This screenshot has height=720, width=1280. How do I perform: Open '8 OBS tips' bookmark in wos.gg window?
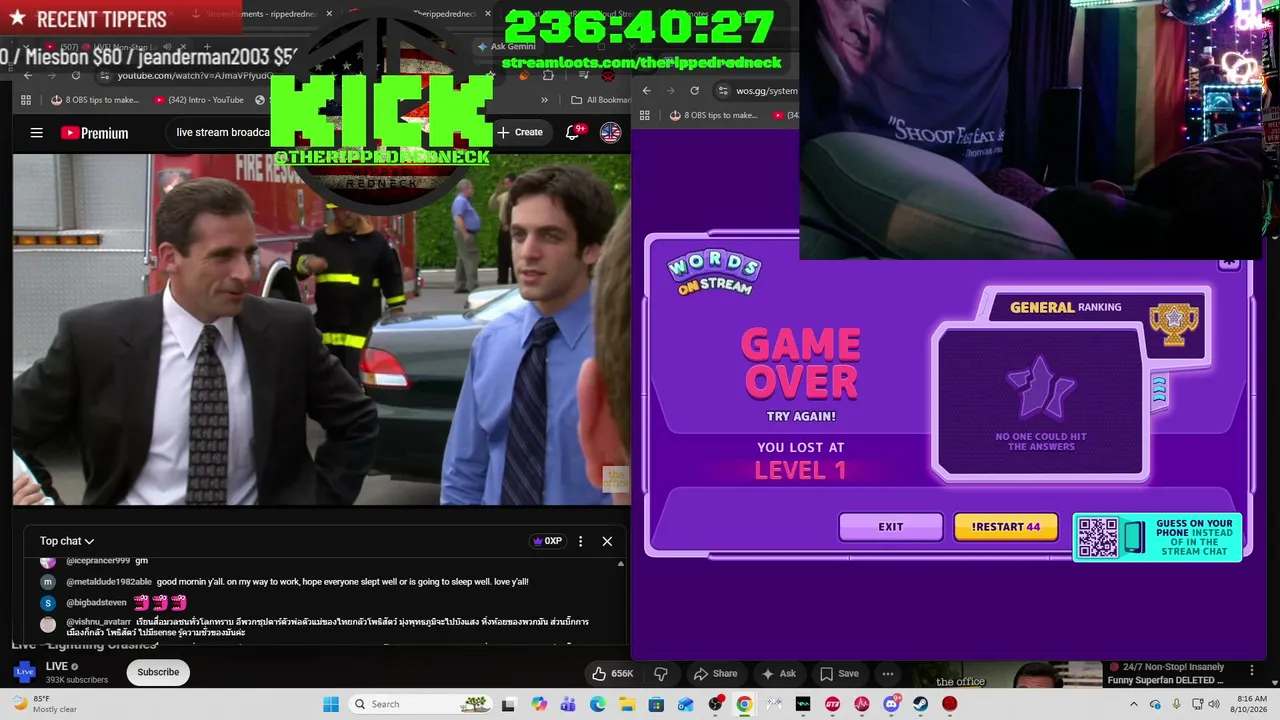(x=713, y=115)
